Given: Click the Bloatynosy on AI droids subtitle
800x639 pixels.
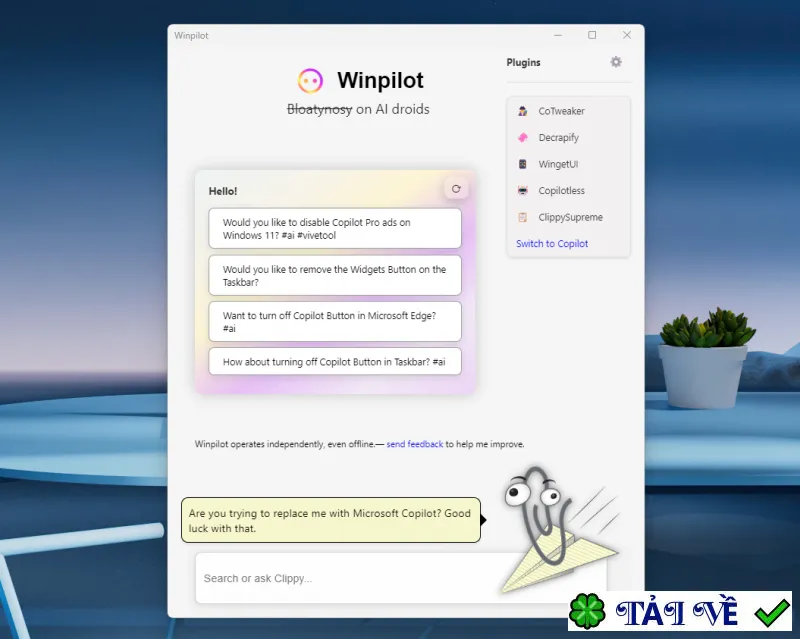Looking at the screenshot, I should tap(358, 109).
